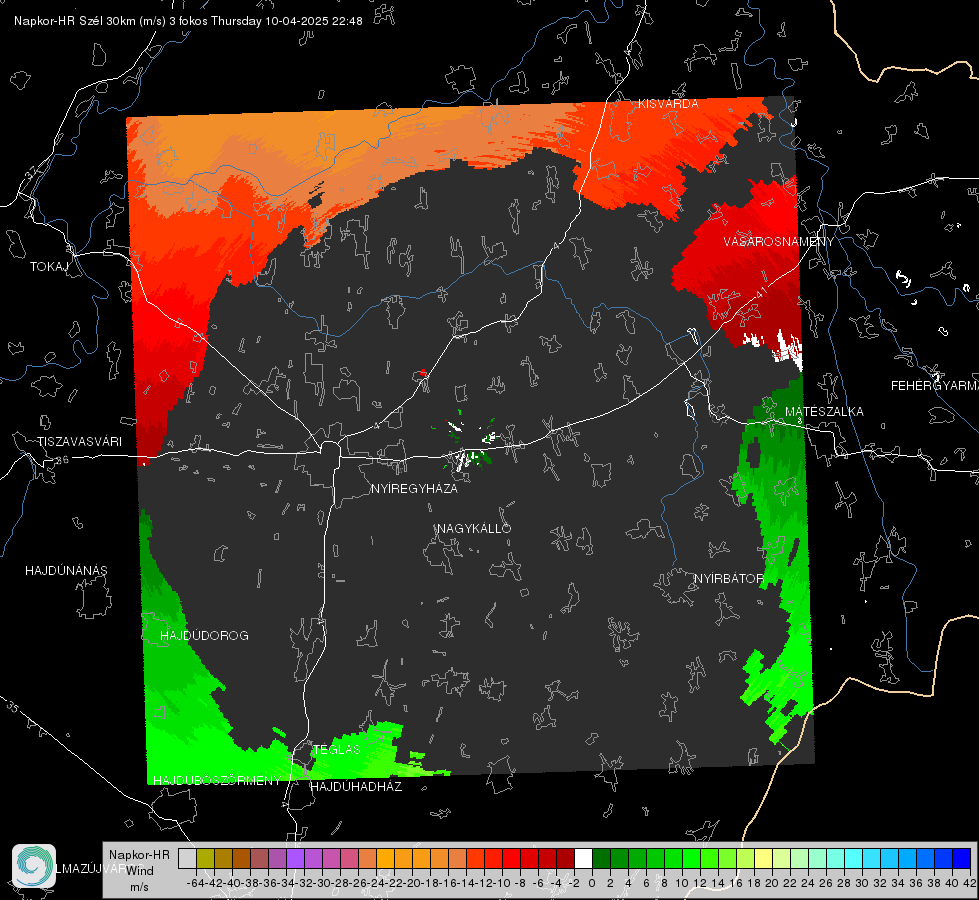This screenshot has height=900, width=979.
Task: Click the HAJDÚDOROG label
Action: pyautogui.click(x=204, y=636)
